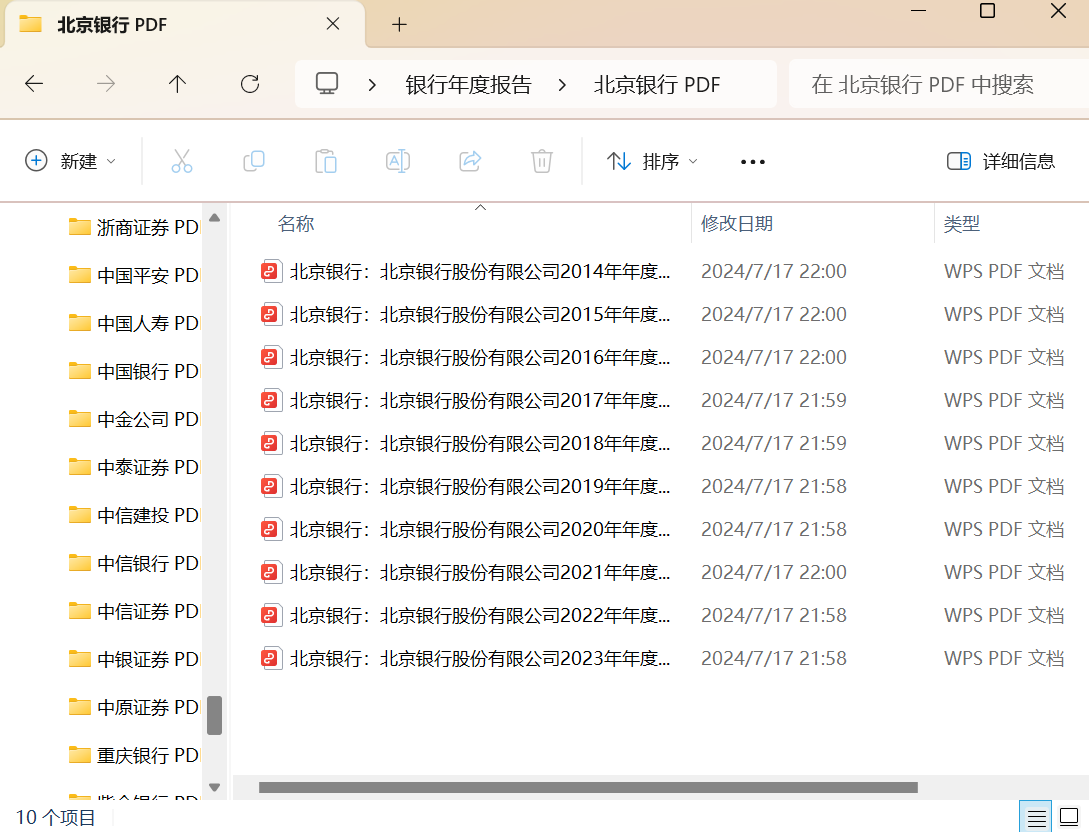Viewport: 1089px width, 832px height.
Task: Open 中国平安 PDF folder in sidebar
Action: (x=134, y=275)
